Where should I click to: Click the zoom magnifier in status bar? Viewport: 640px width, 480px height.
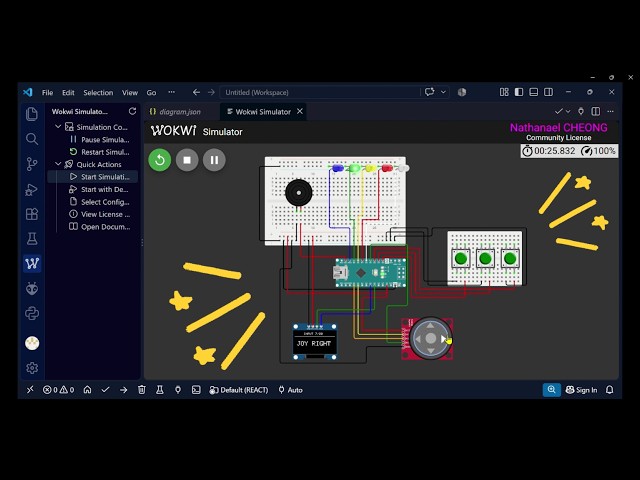pyautogui.click(x=551, y=390)
